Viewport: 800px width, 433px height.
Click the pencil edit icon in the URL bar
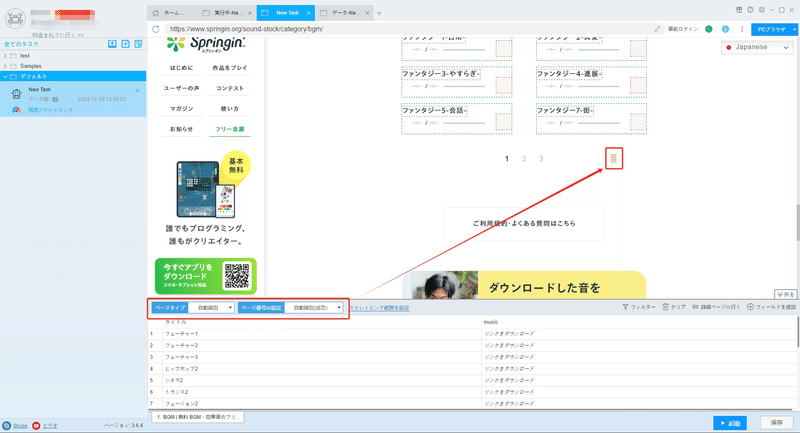pyautogui.click(x=657, y=29)
